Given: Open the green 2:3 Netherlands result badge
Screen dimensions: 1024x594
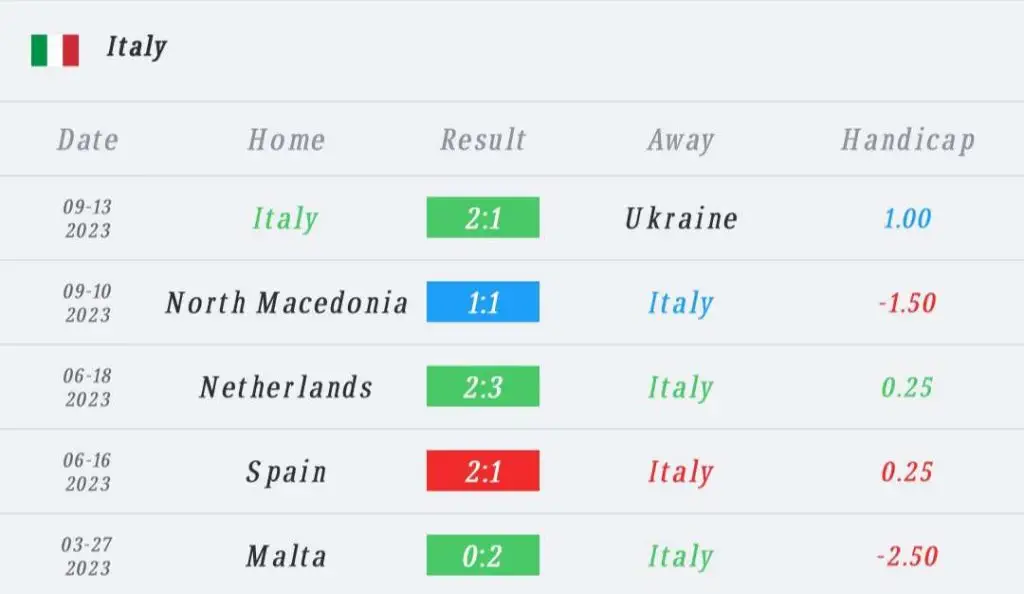Looking at the screenshot, I should coord(483,386).
